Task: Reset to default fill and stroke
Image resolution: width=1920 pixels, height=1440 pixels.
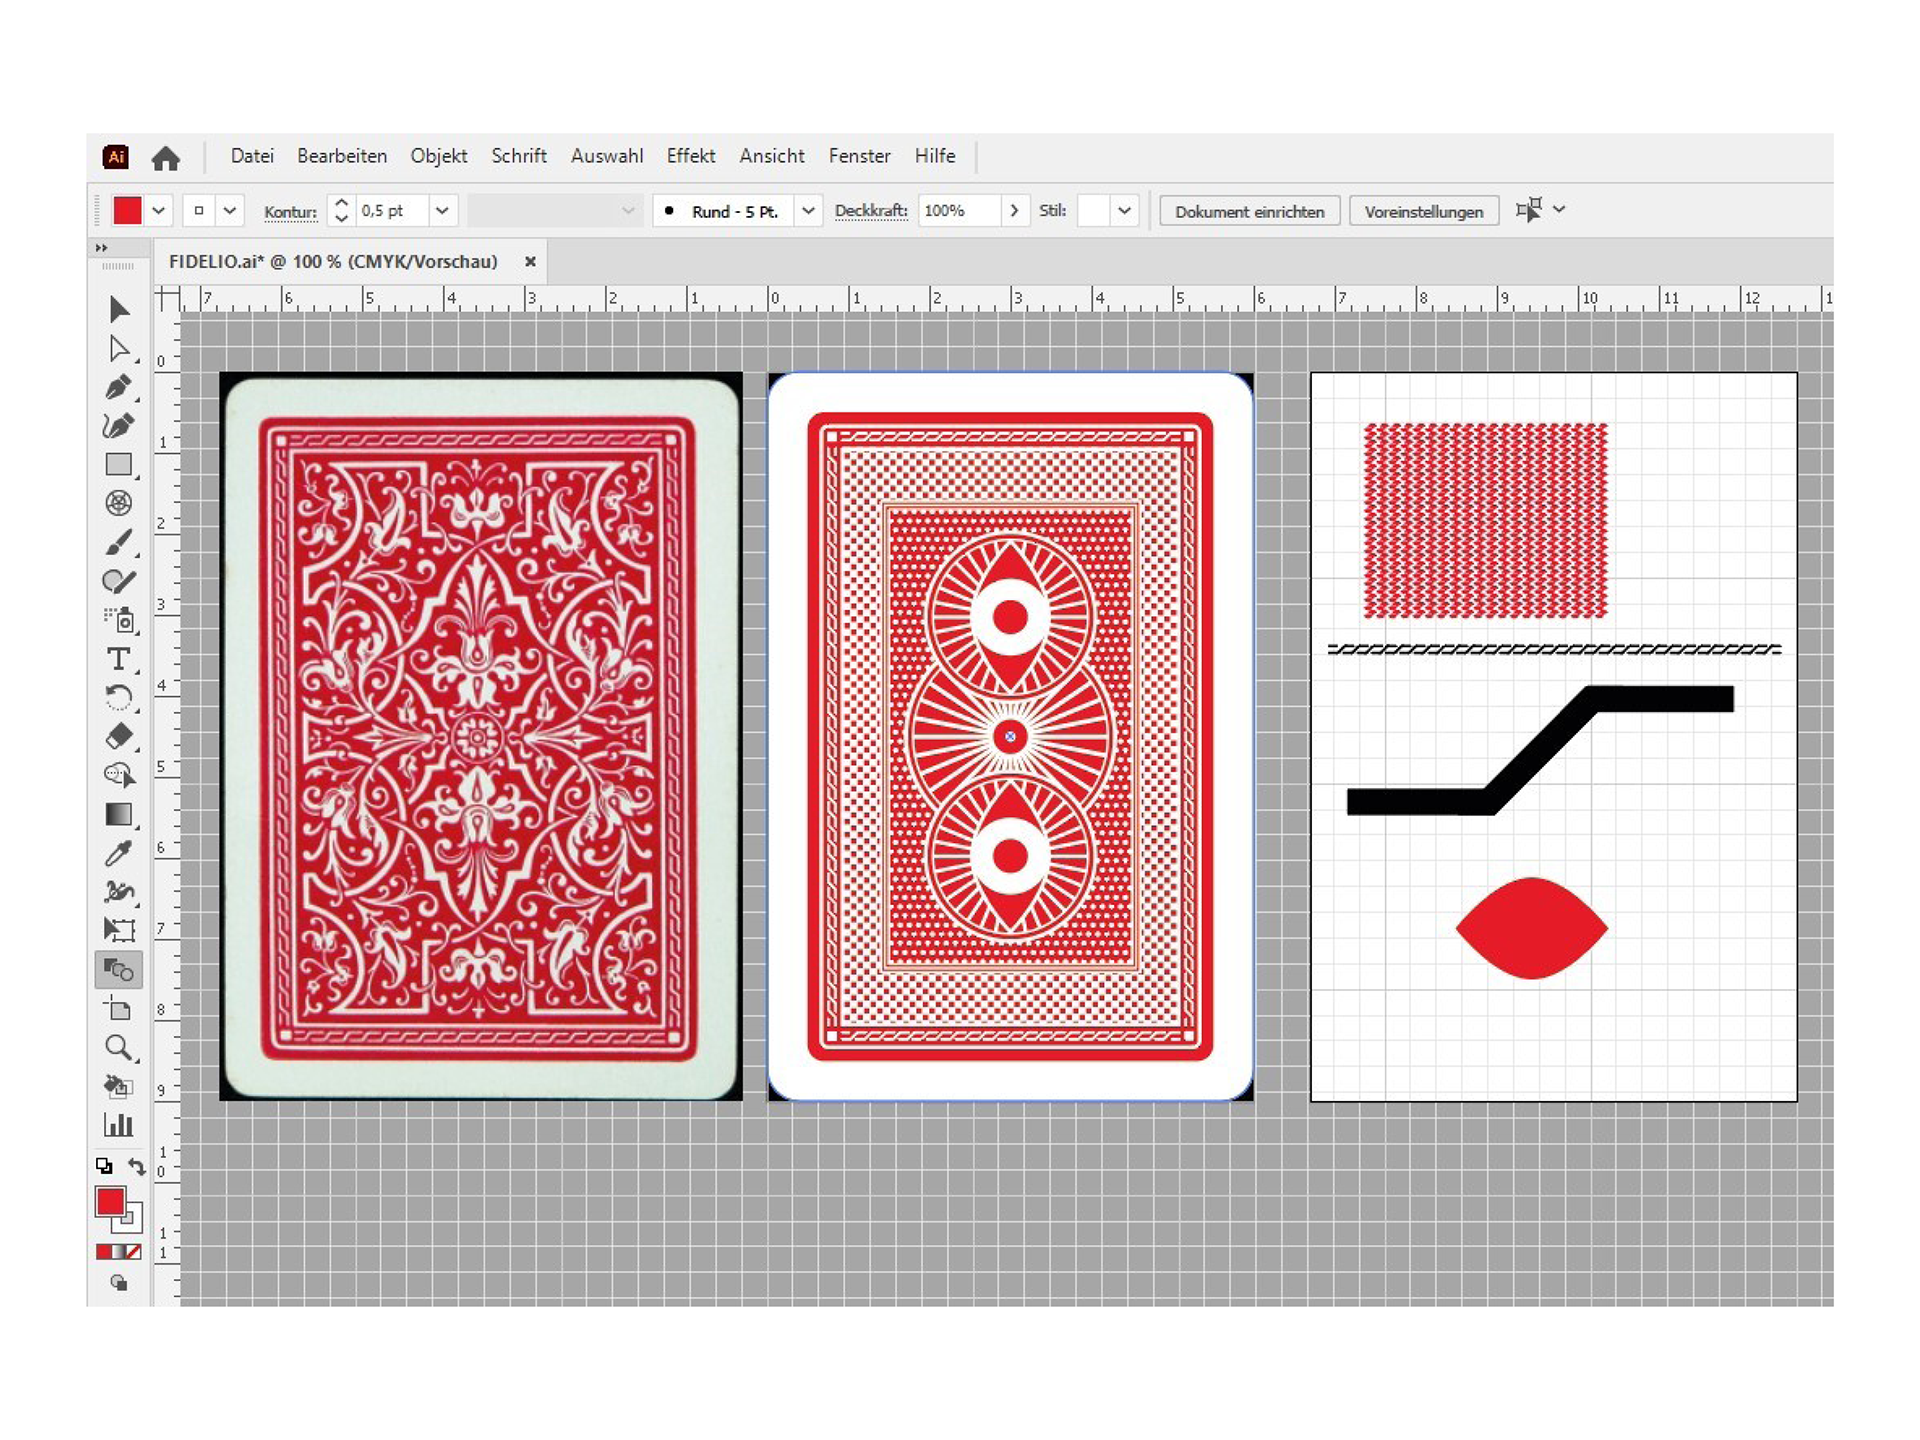Action: click(104, 1166)
